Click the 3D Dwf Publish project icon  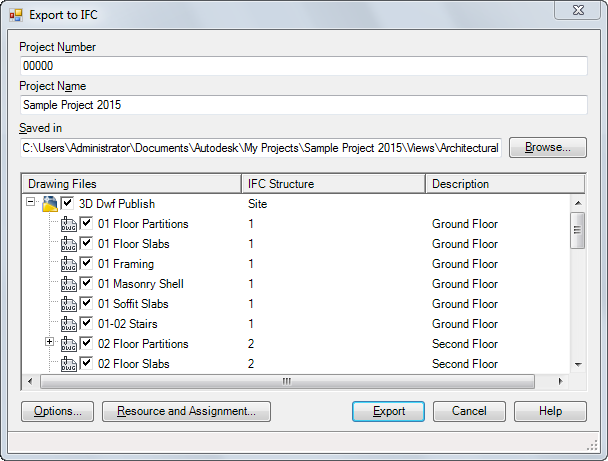(49, 204)
